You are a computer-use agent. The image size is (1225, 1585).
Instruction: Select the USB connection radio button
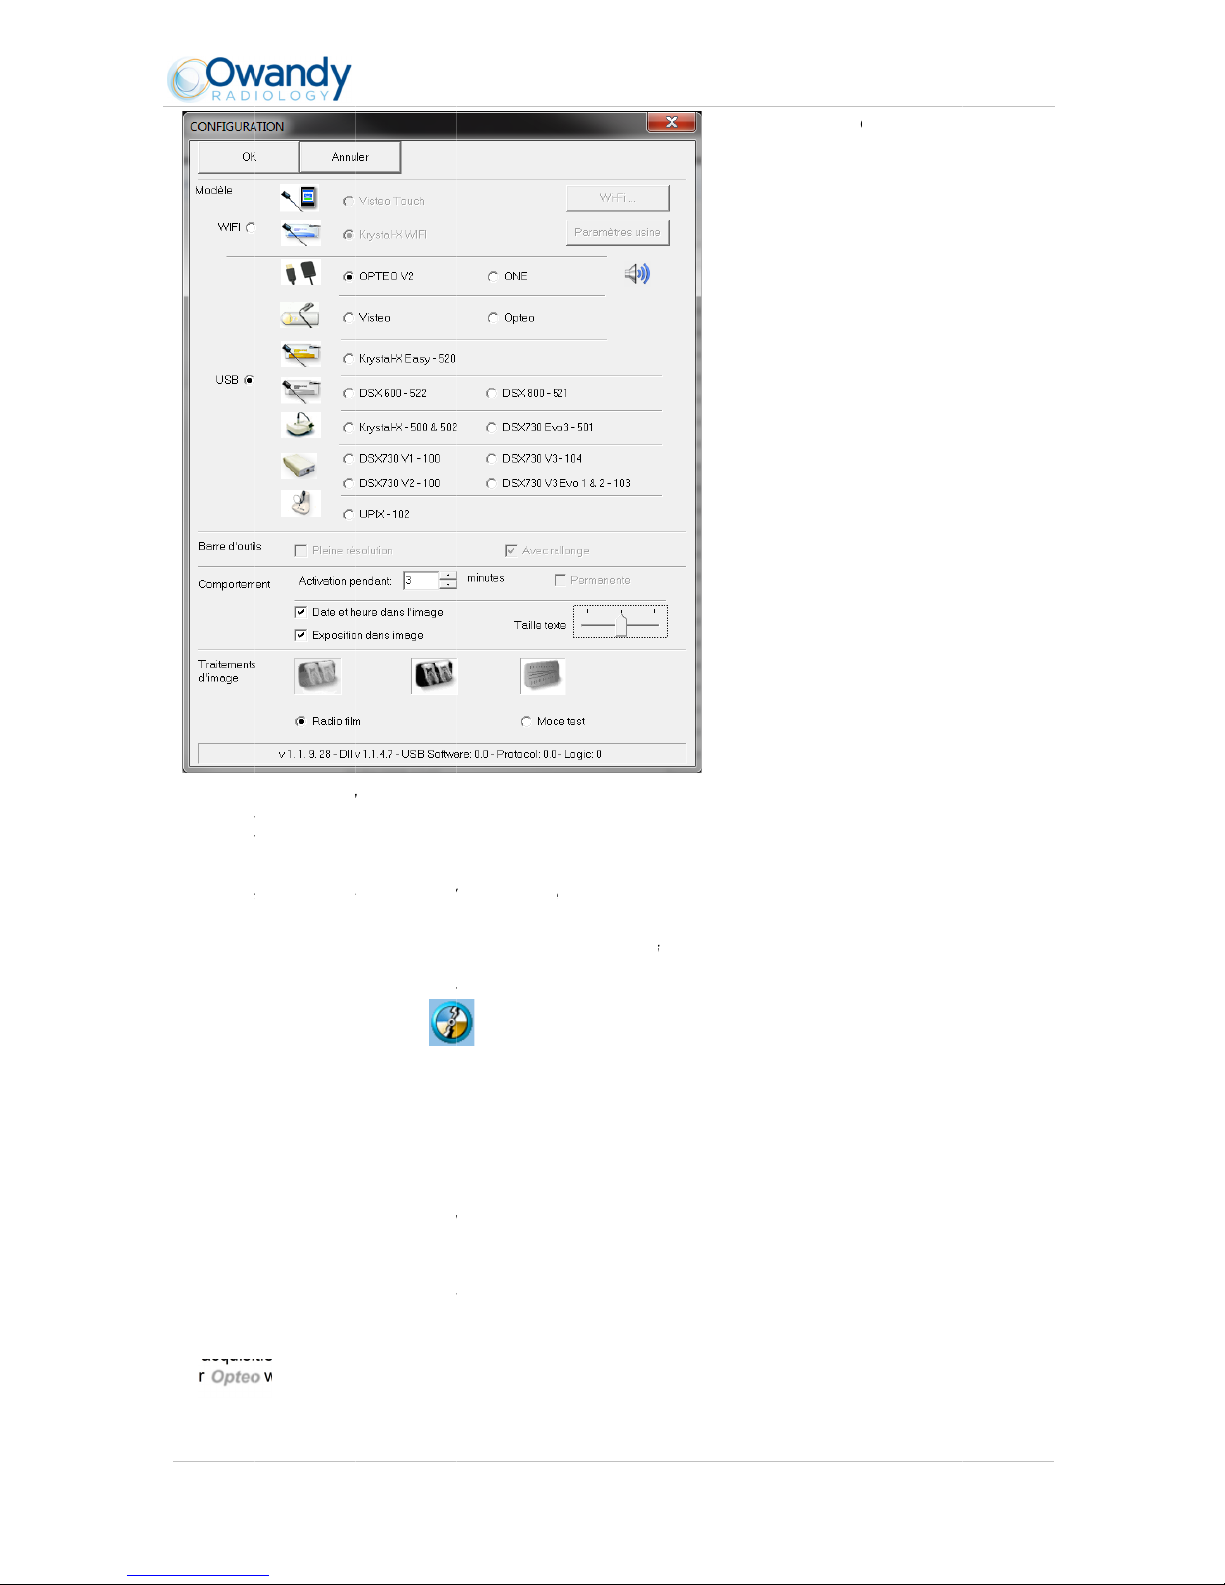249,380
